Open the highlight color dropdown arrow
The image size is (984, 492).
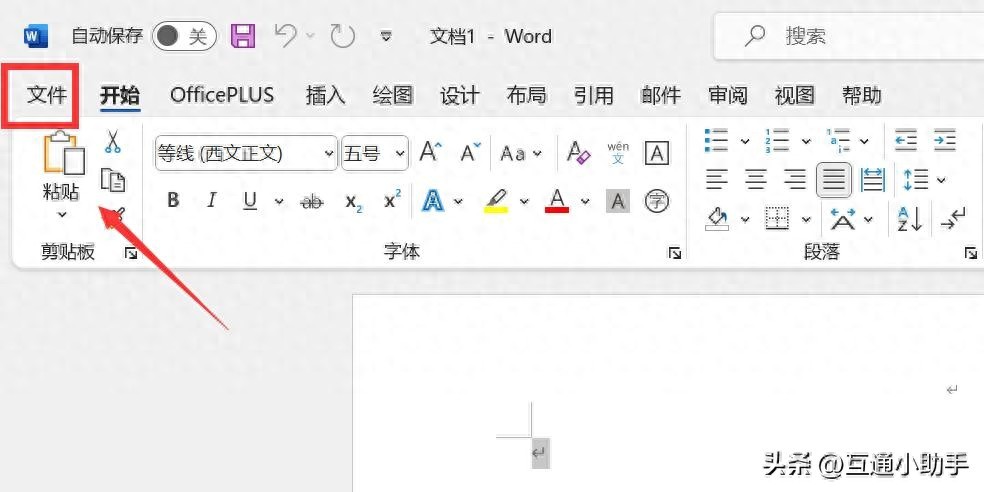[524, 201]
